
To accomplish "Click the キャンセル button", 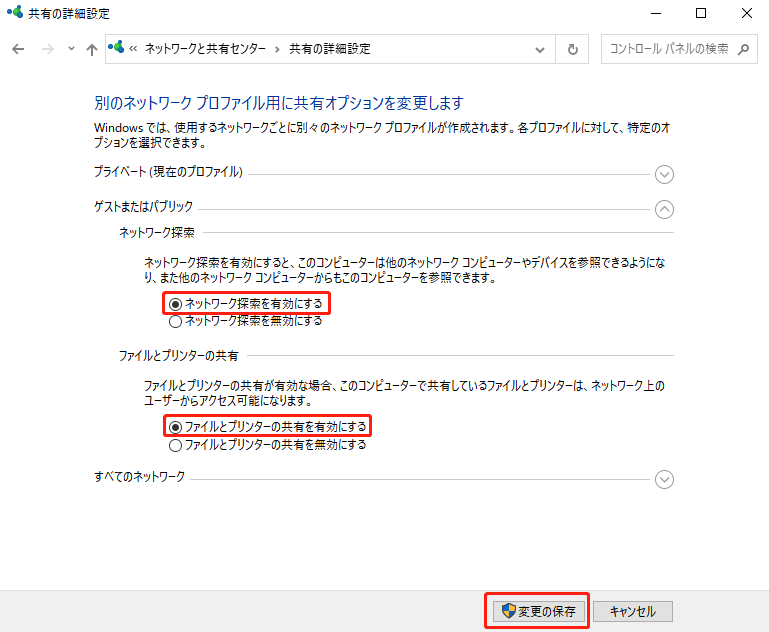I will (633, 611).
